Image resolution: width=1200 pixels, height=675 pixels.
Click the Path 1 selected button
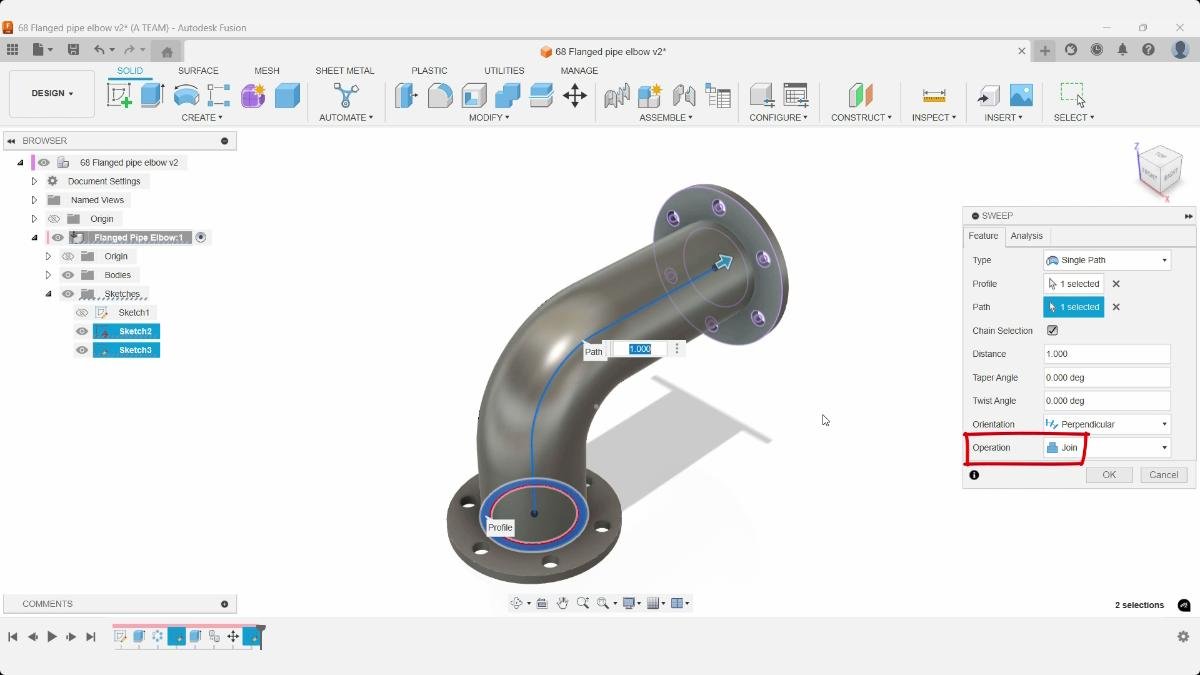coord(1074,307)
